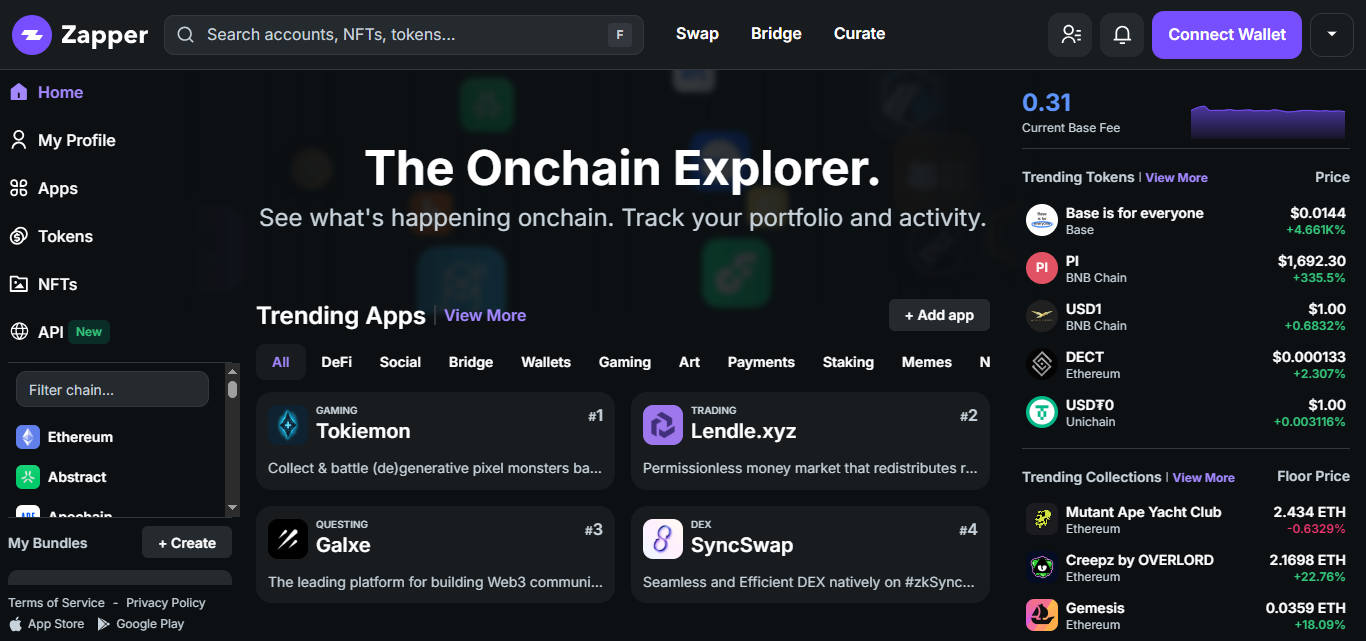This screenshot has width=1366, height=641.
Task: Click the 0.31 Current Base Fee value
Action: click(x=1047, y=102)
